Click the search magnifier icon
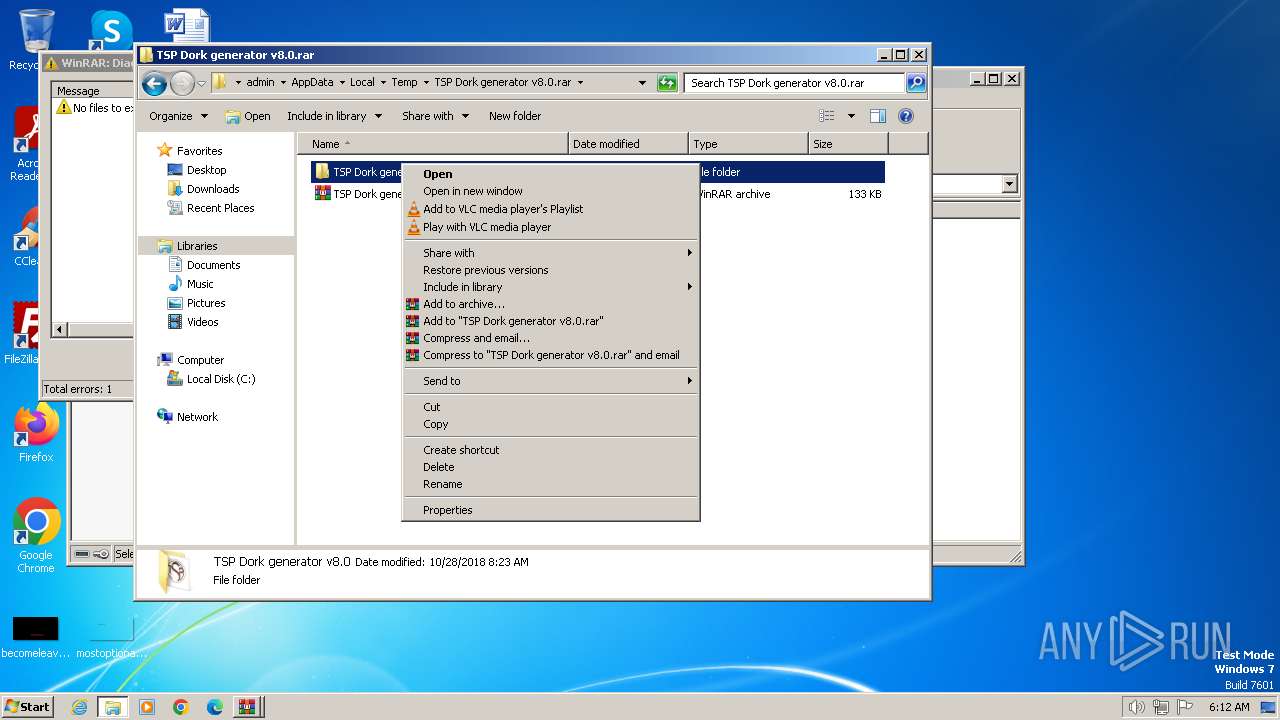Screen dimensions: 1280x720 (916, 83)
